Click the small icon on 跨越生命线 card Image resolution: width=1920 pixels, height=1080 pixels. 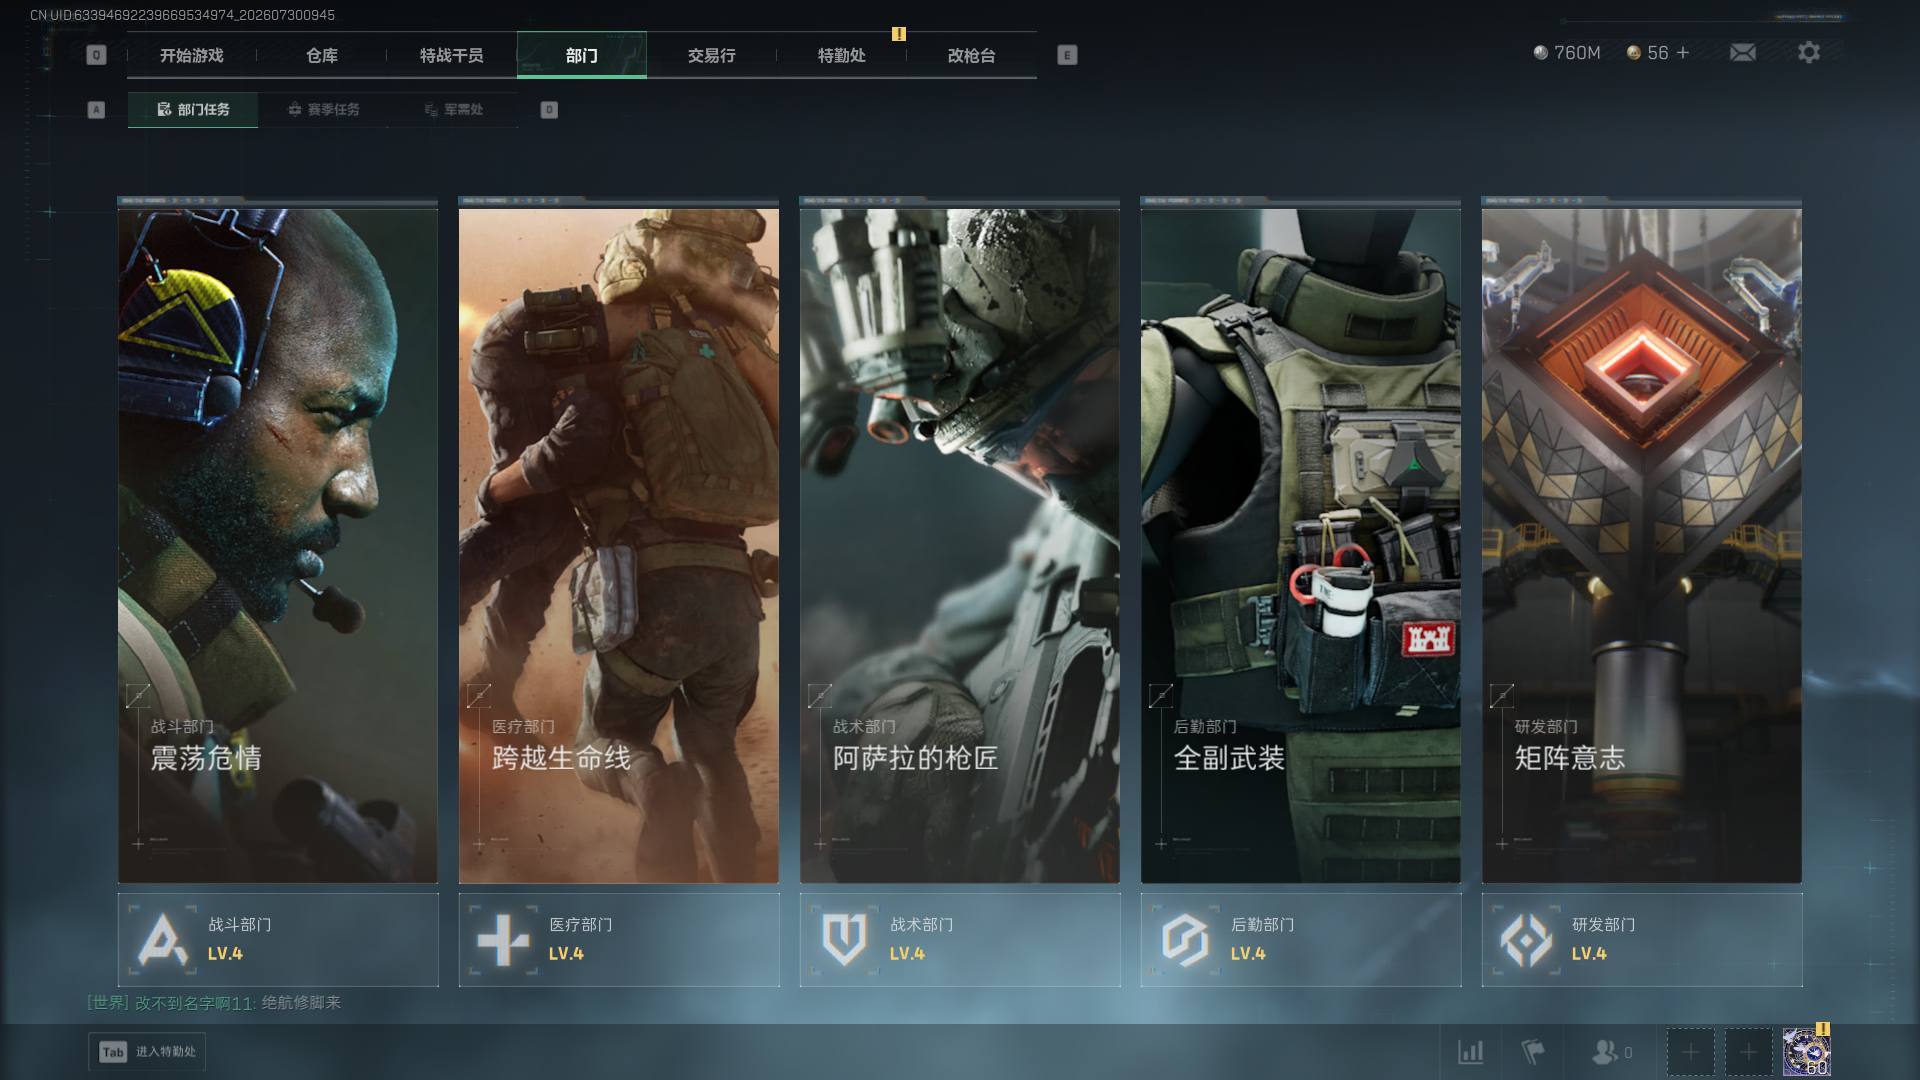point(479,695)
